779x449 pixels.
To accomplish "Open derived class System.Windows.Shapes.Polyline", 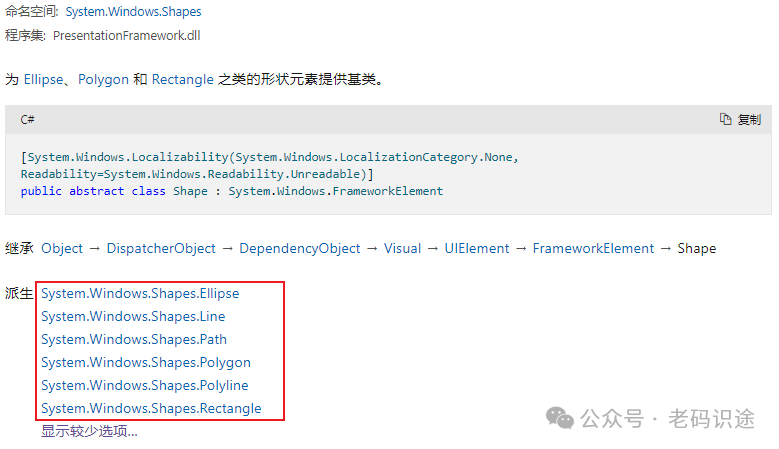I will 145,385.
